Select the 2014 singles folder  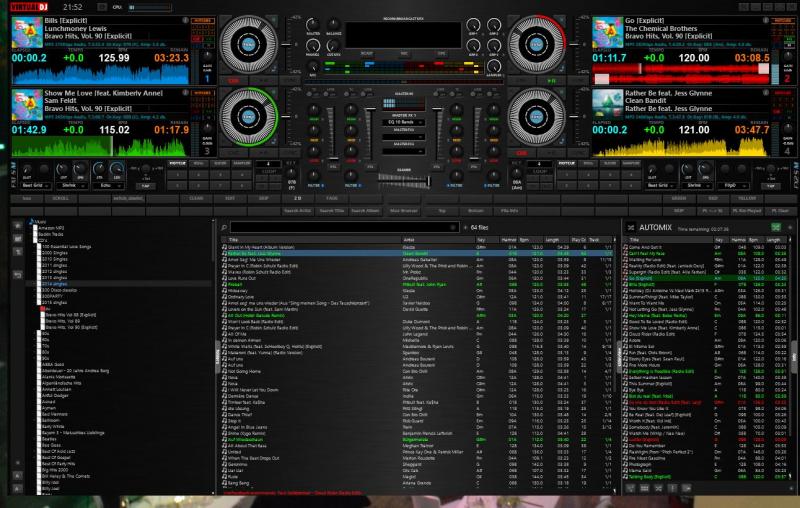(x=54, y=284)
